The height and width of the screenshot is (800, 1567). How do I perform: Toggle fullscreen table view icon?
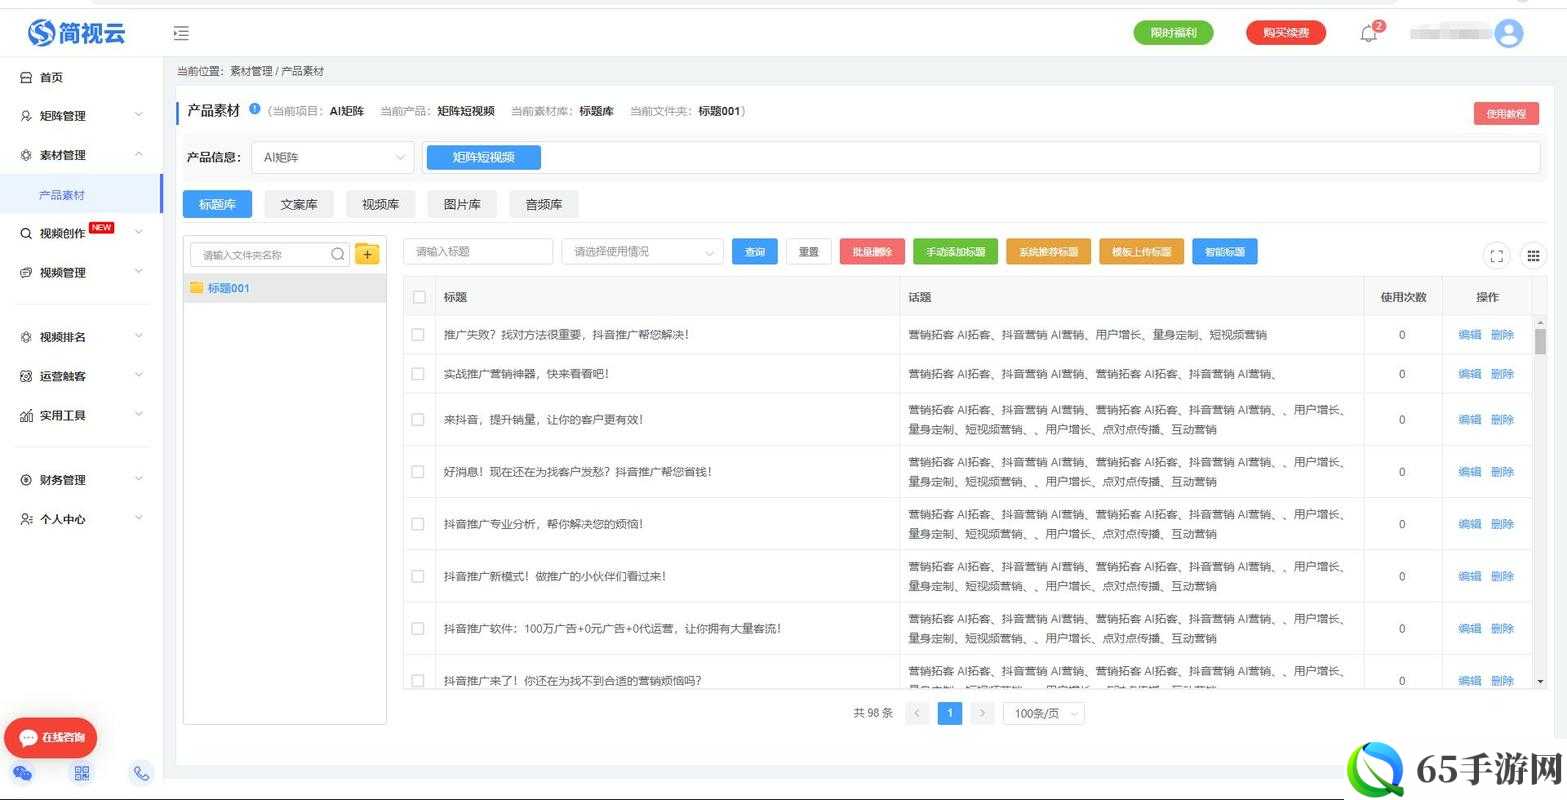[x=1496, y=256]
